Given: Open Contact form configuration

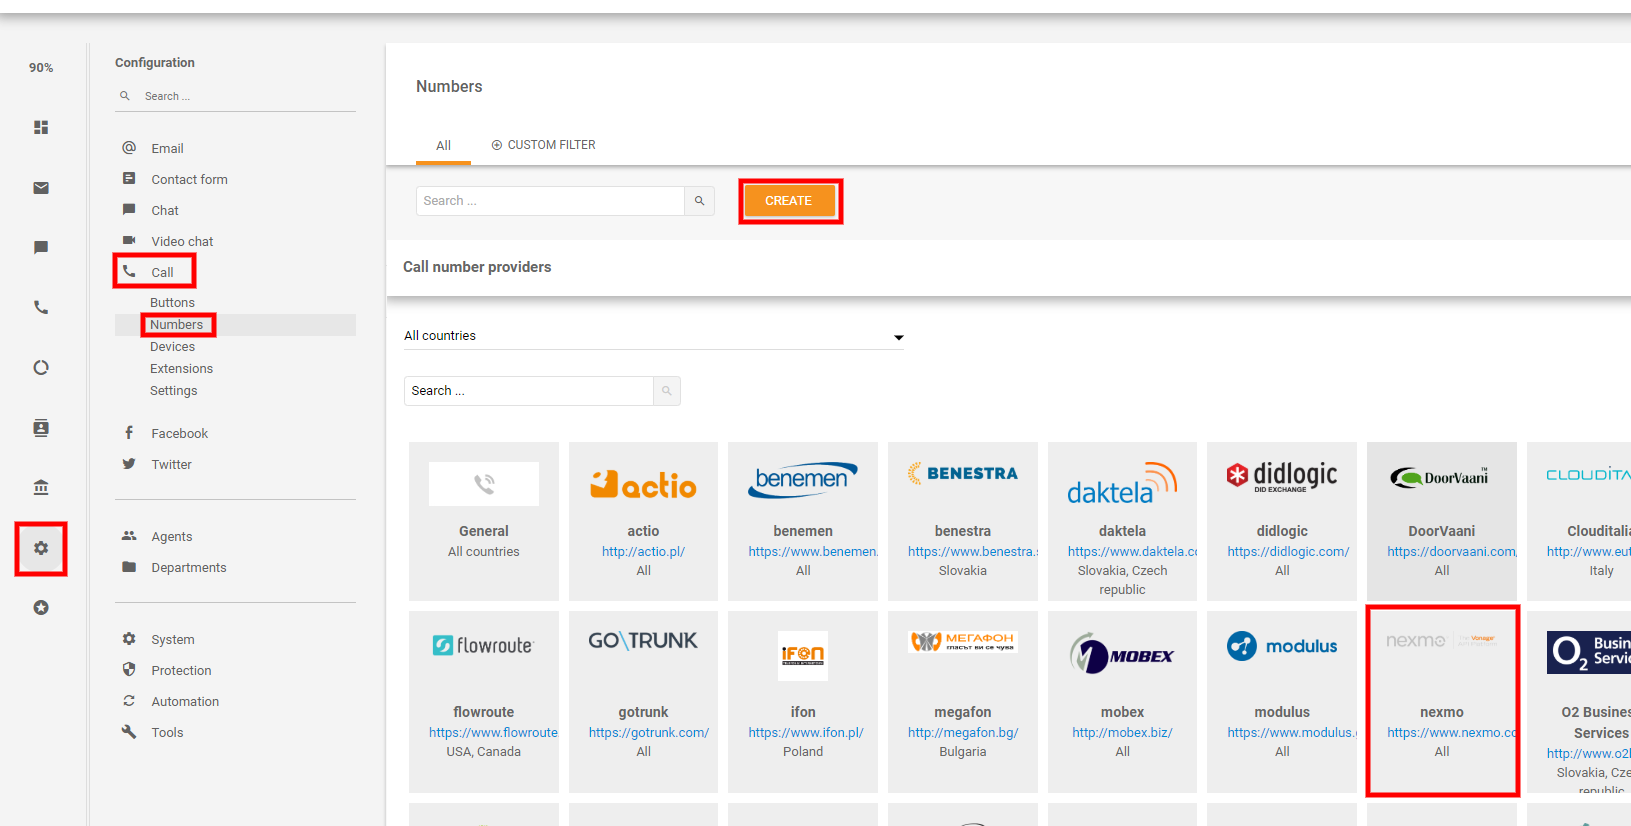Looking at the screenshot, I should 189,179.
